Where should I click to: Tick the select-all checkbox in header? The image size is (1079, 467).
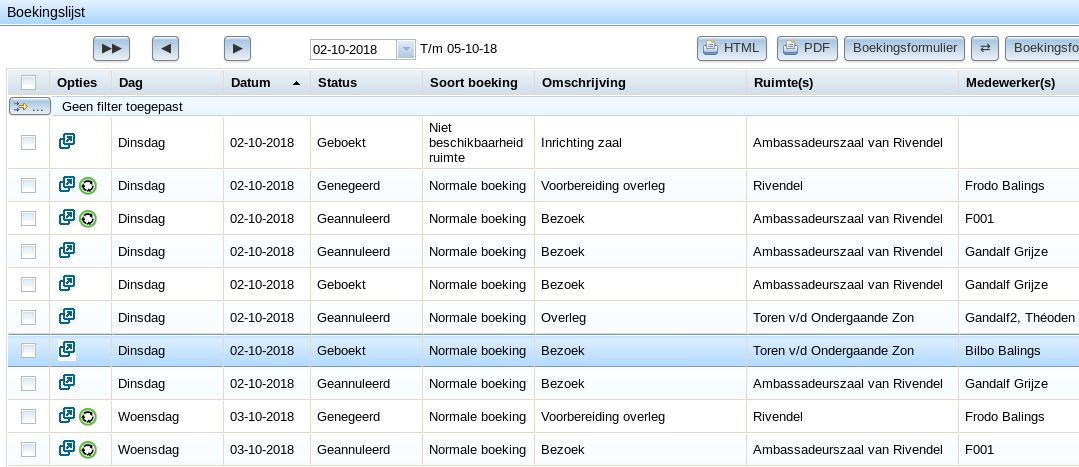click(x=28, y=83)
